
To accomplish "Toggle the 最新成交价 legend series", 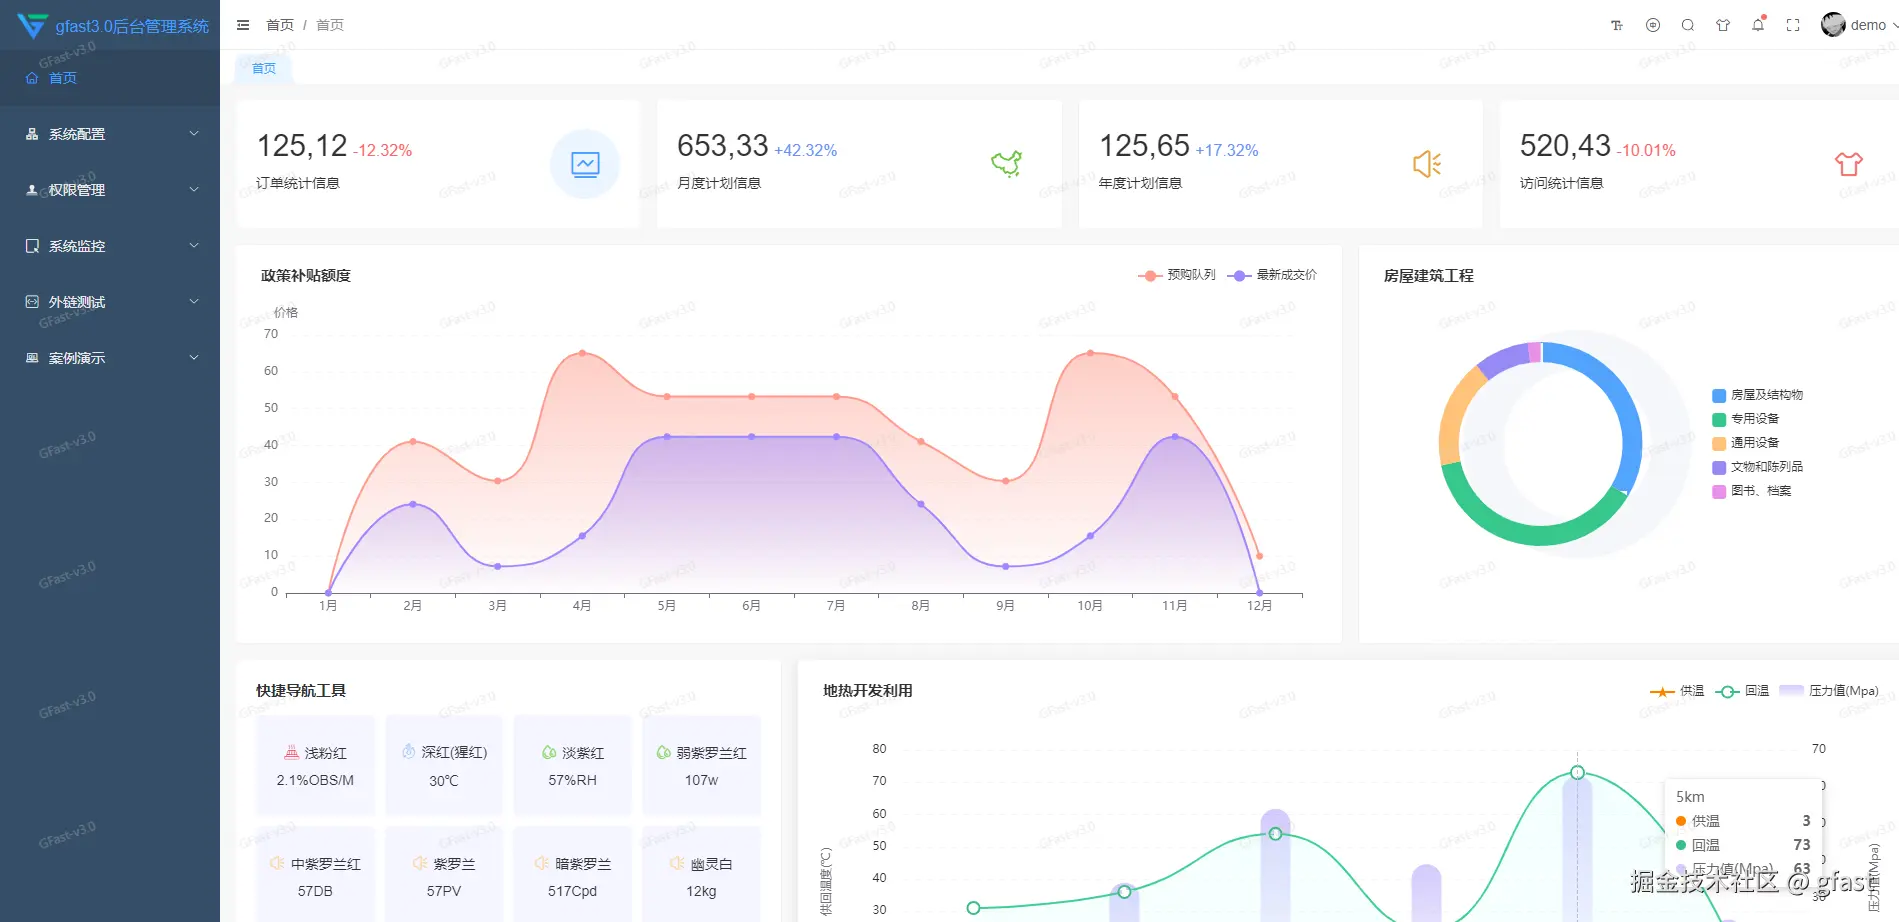I will (x=1272, y=275).
